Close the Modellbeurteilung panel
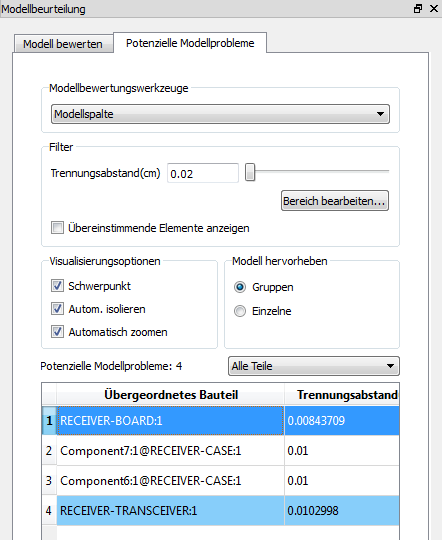This screenshot has height=540, width=442. [434, 9]
